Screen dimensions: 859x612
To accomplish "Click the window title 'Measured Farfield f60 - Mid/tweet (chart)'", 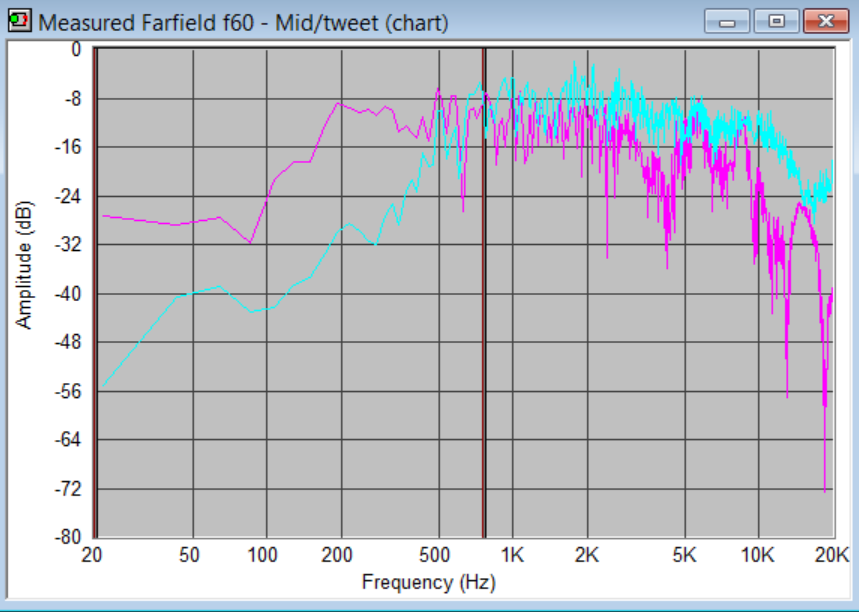I will click(x=243, y=23).
